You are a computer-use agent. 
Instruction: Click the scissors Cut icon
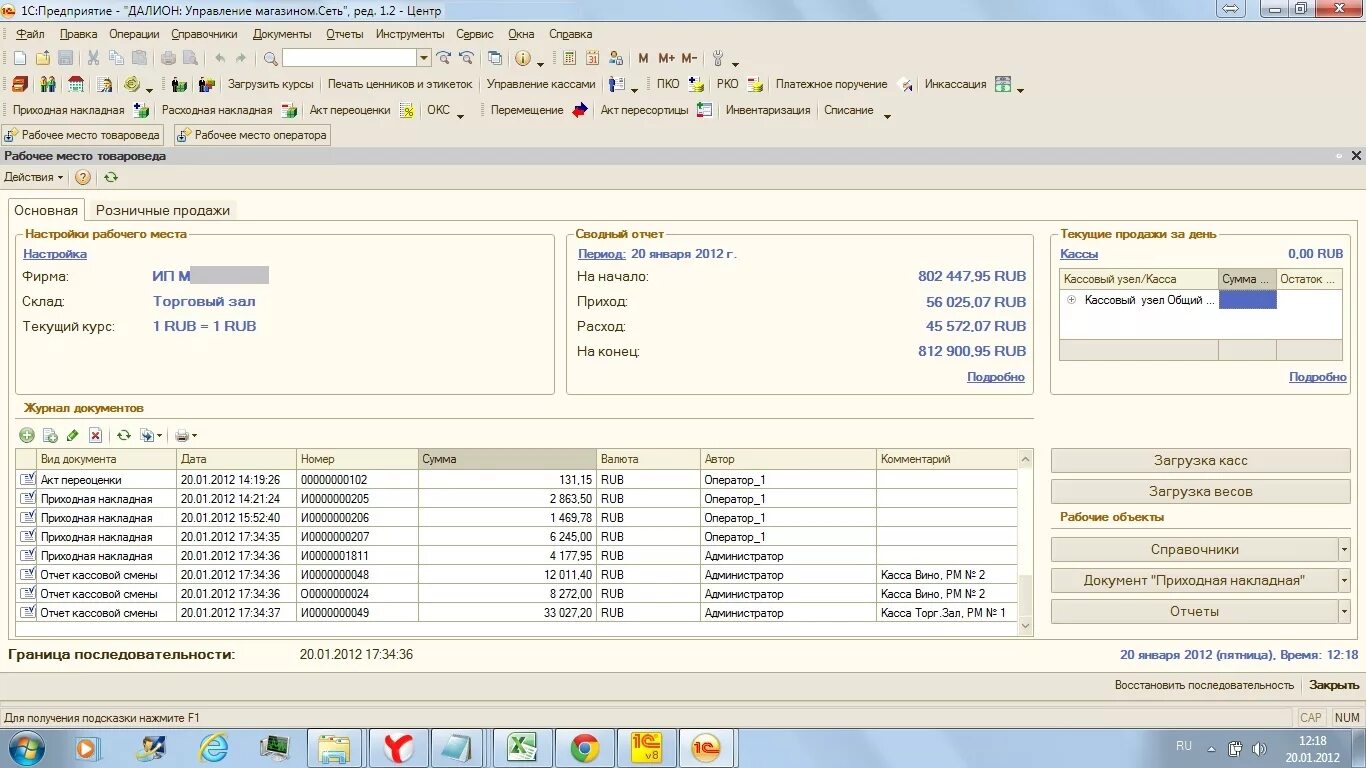click(93, 58)
